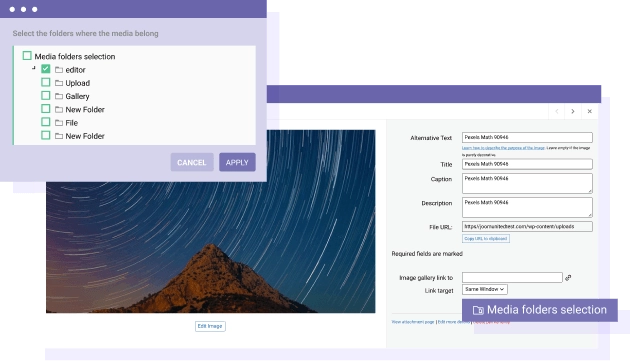Focus the Title input field

(x=527, y=164)
